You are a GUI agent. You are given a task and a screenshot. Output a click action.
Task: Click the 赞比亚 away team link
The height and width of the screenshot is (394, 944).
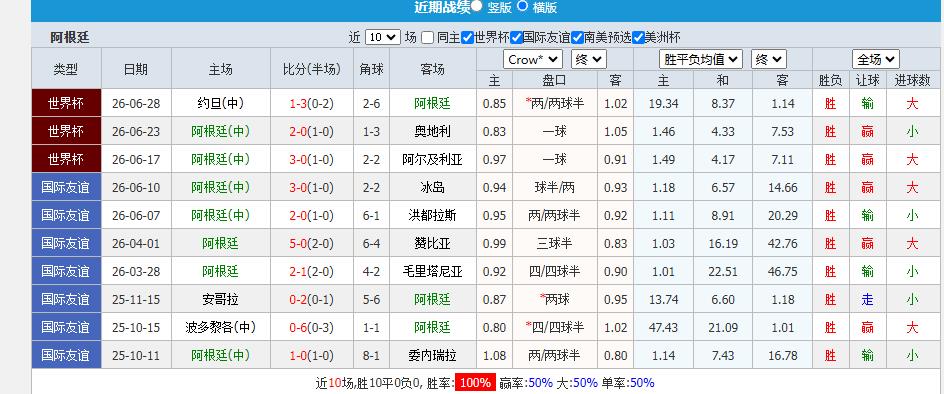pos(432,243)
